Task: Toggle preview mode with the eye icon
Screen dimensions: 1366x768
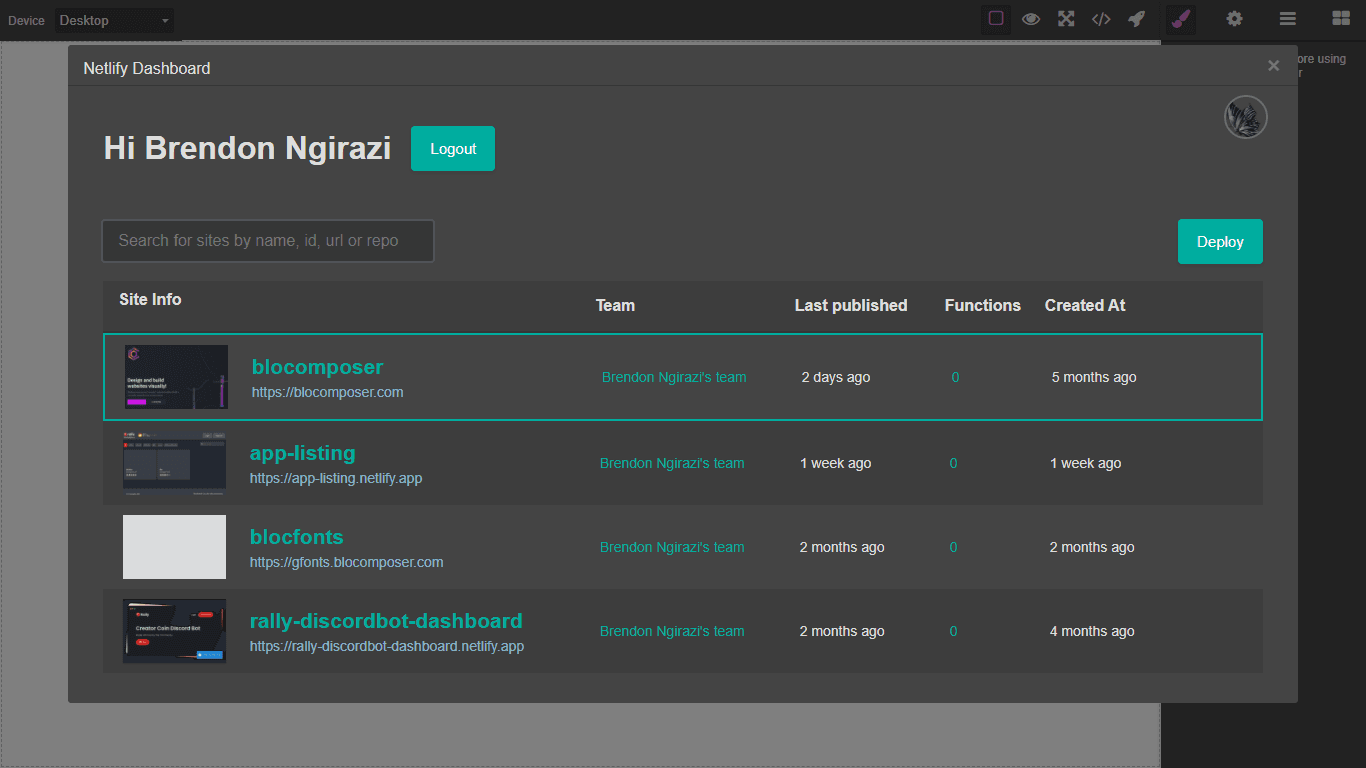Action: pyautogui.click(x=1031, y=18)
